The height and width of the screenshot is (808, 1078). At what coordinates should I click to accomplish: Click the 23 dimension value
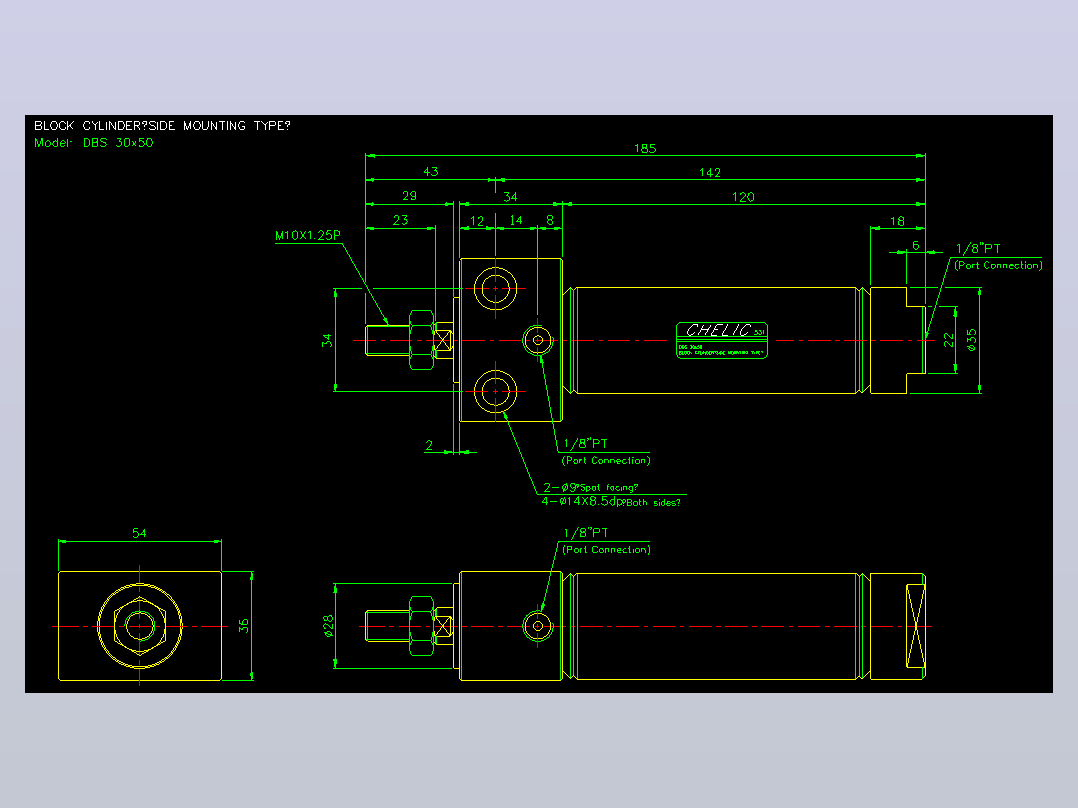(401, 220)
